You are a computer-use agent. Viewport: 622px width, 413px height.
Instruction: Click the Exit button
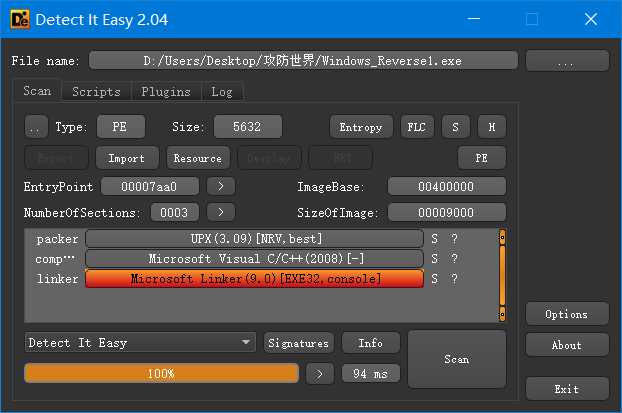[567, 389]
